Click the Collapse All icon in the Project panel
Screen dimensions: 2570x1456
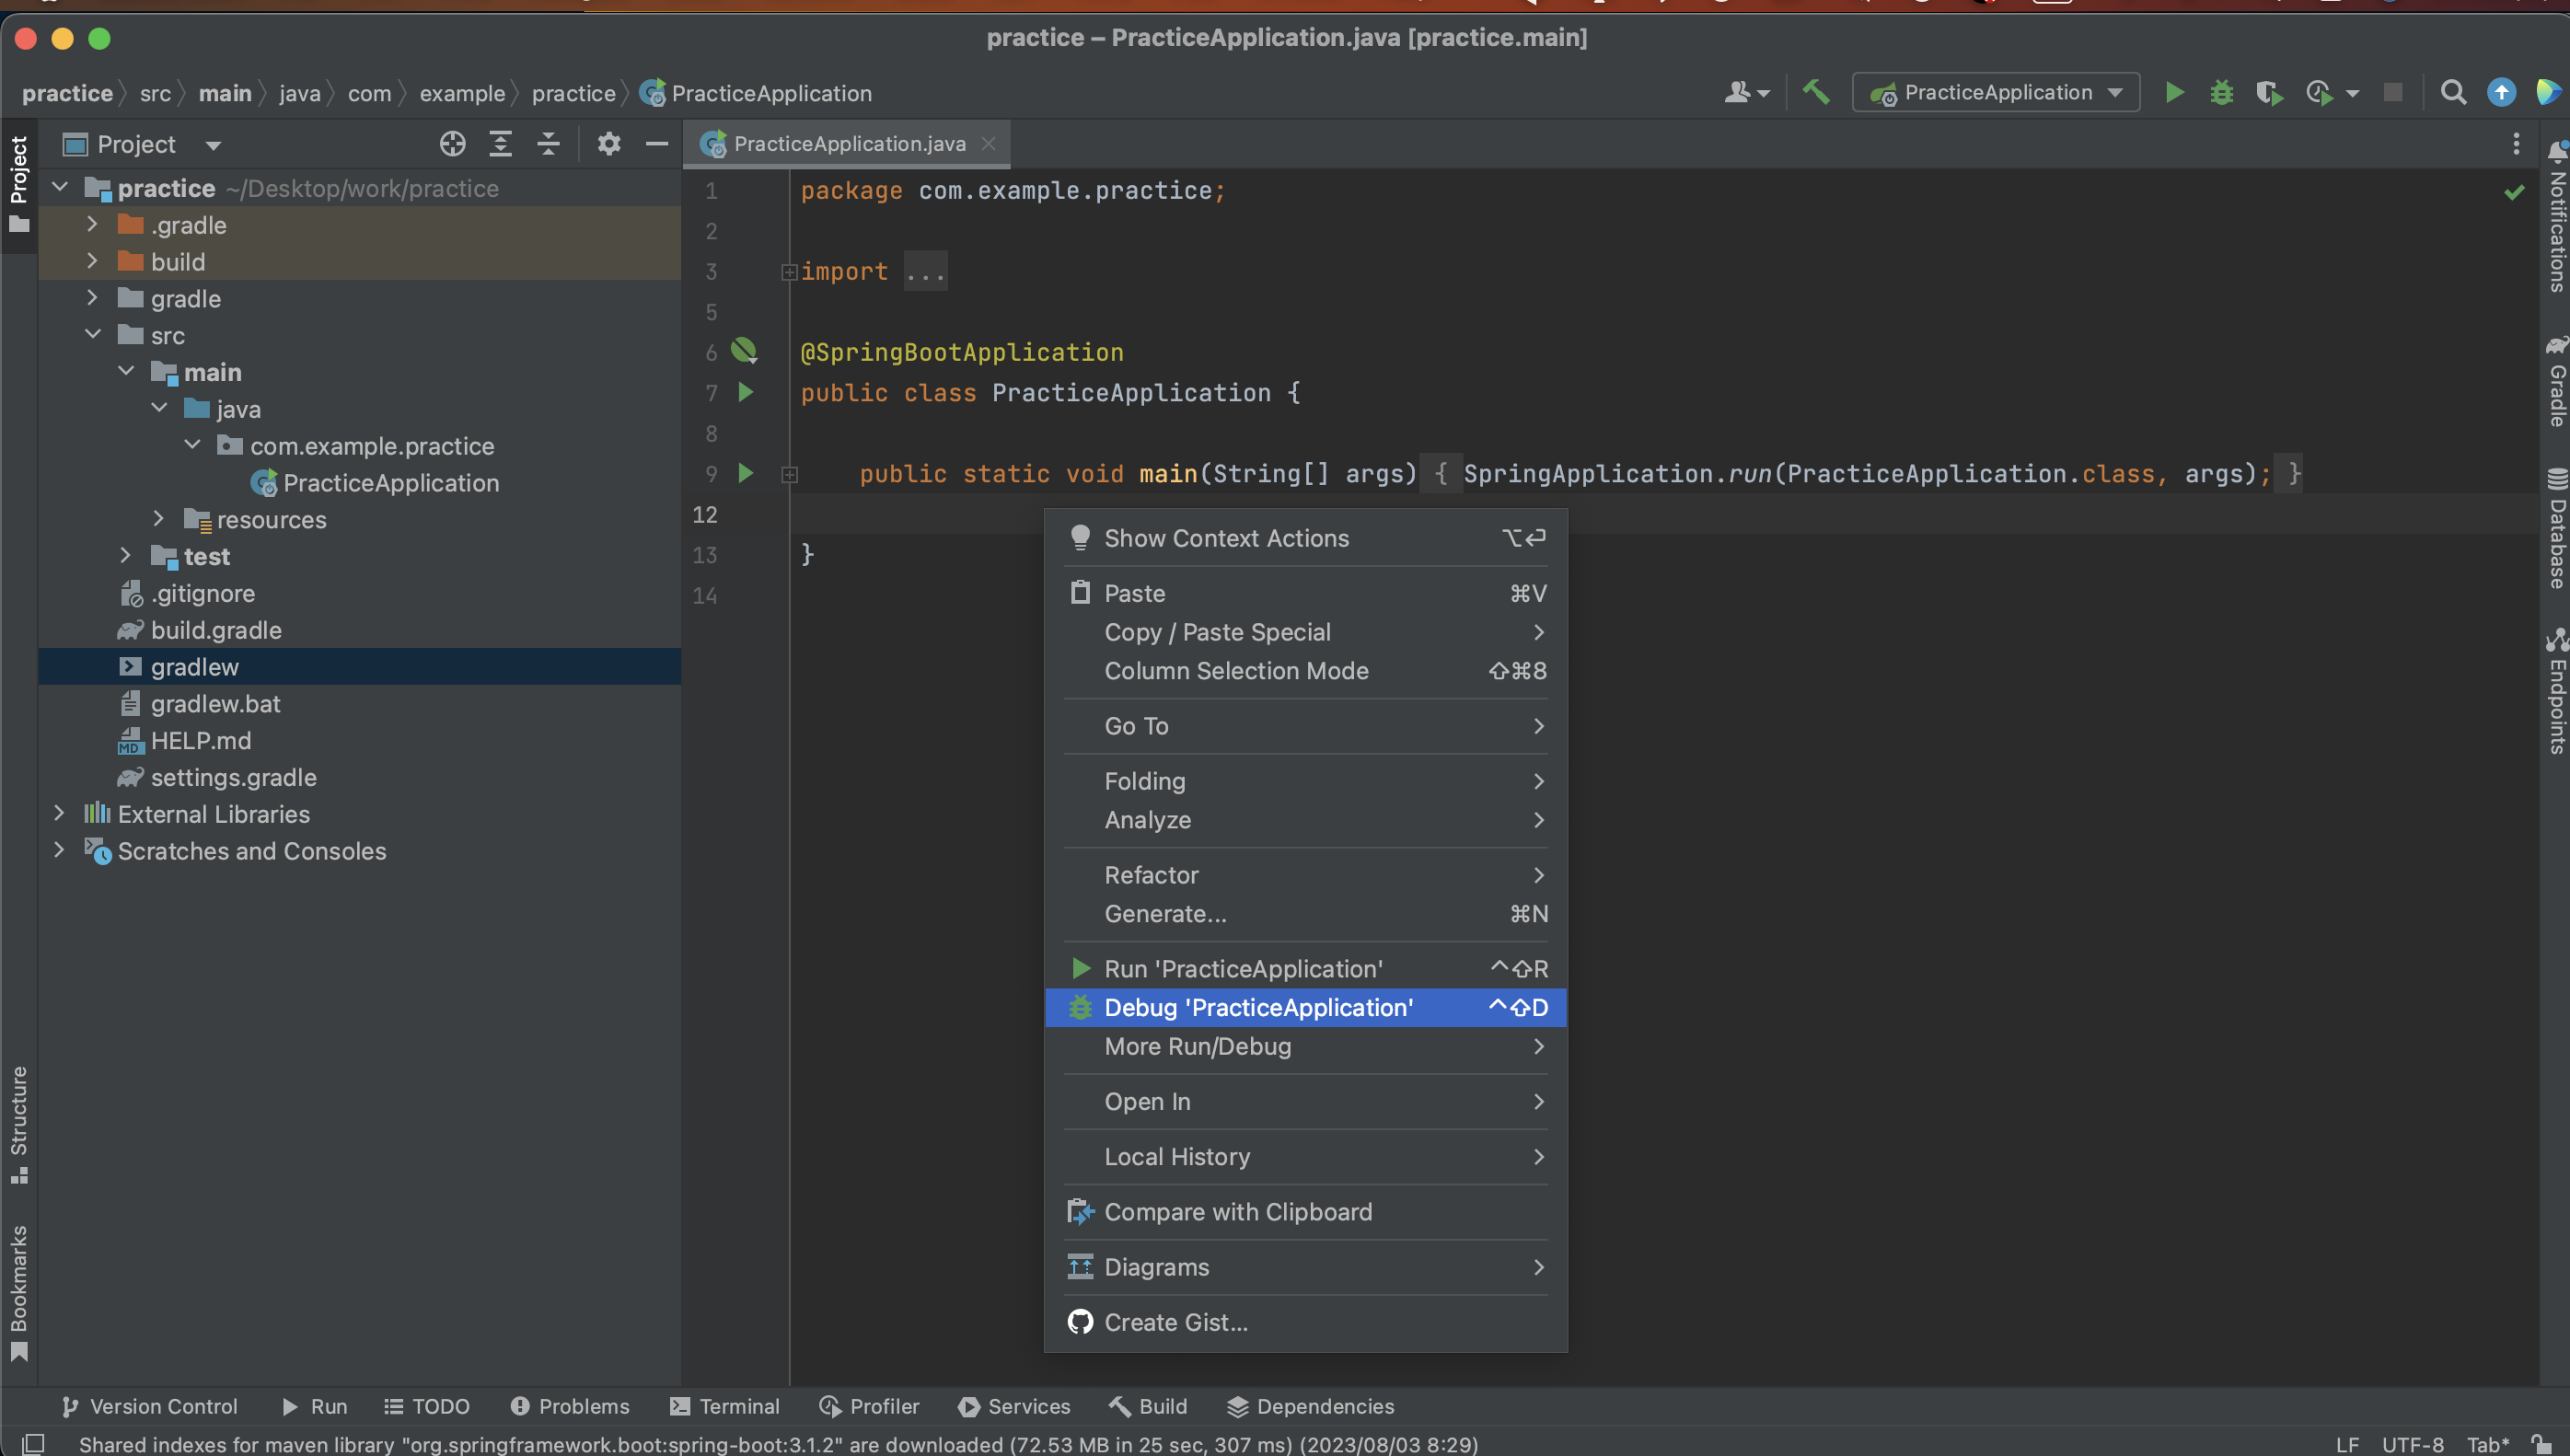click(x=548, y=144)
